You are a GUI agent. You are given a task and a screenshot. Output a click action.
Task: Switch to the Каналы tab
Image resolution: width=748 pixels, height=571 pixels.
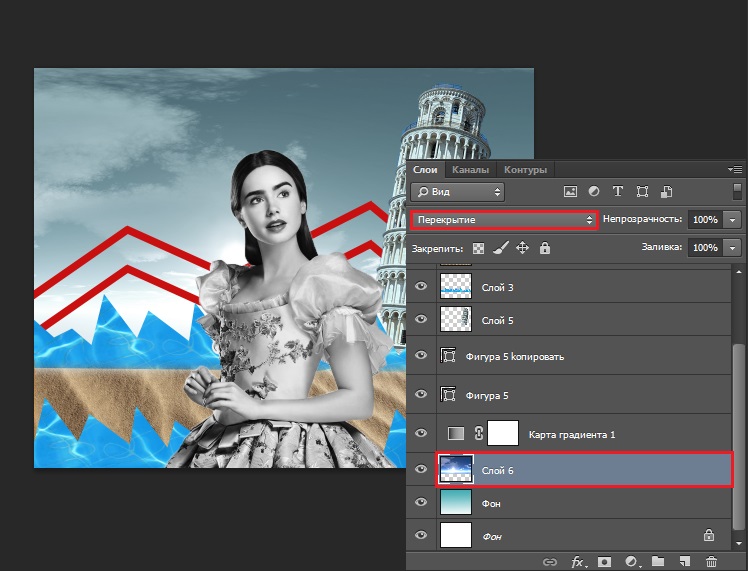coord(468,170)
